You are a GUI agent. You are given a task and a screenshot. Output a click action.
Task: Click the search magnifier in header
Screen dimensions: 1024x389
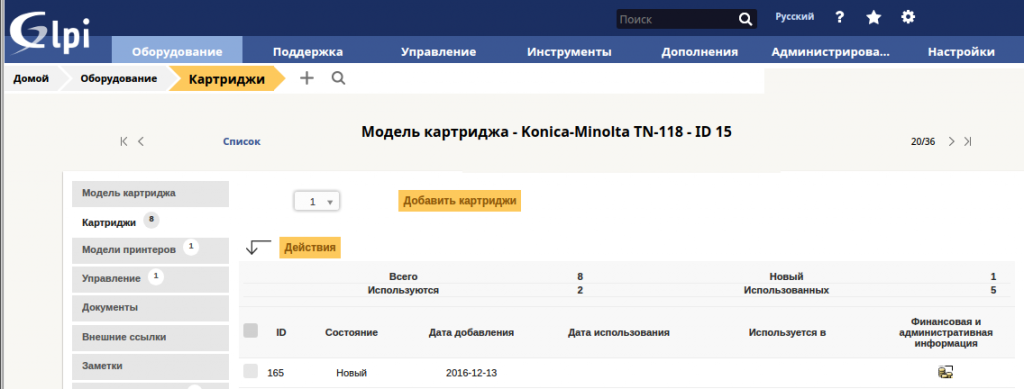[745, 19]
